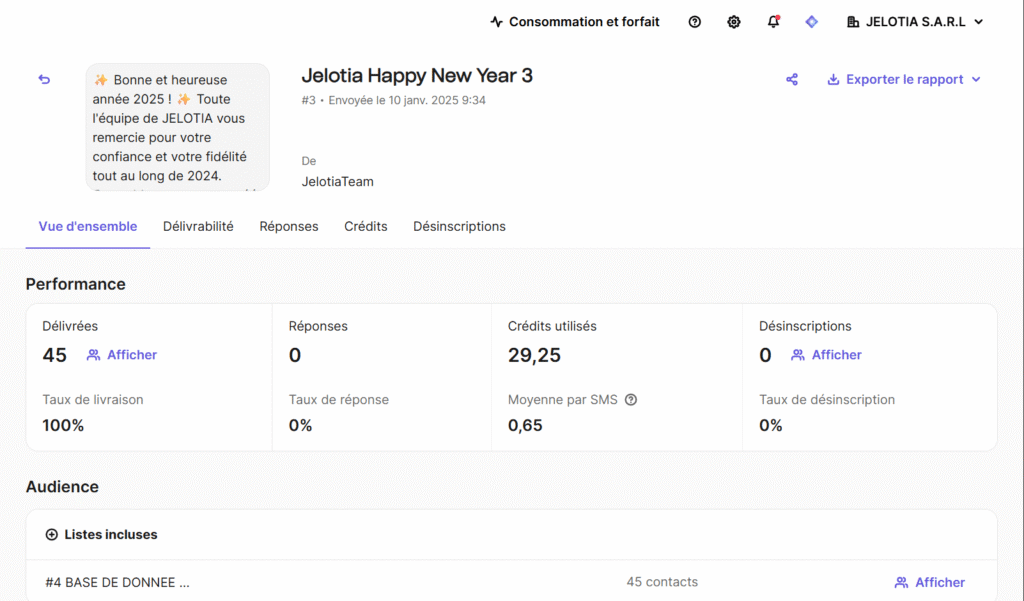Click the share campaign icon
The height and width of the screenshot is (601, 1024).
click(x=792, y=80)
